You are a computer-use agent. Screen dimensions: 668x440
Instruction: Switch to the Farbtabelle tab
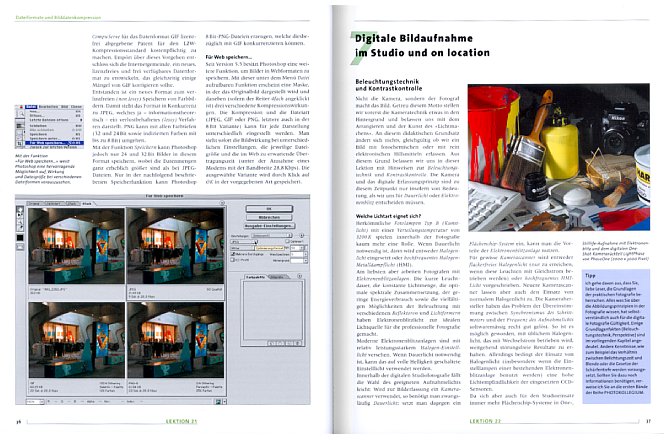coord(255,277)
